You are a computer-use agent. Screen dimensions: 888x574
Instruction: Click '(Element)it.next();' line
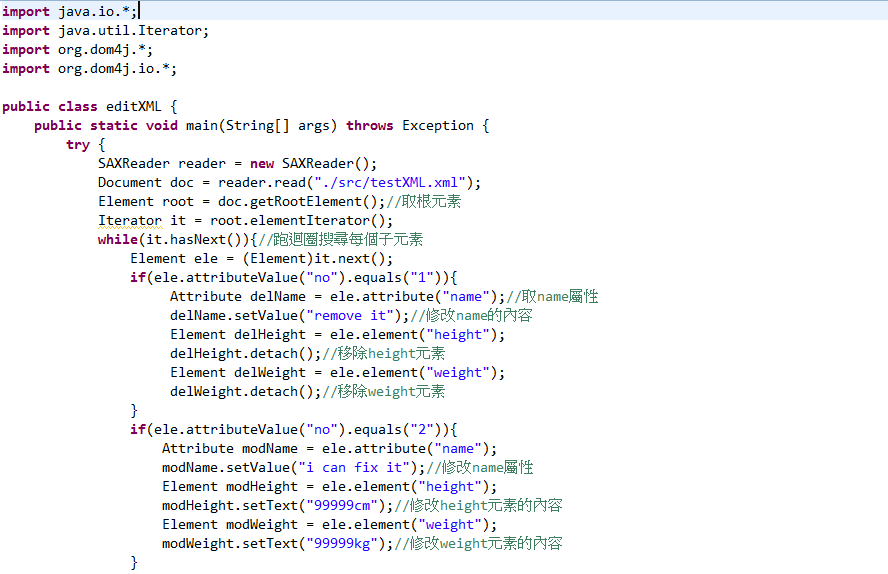point(262,259)
